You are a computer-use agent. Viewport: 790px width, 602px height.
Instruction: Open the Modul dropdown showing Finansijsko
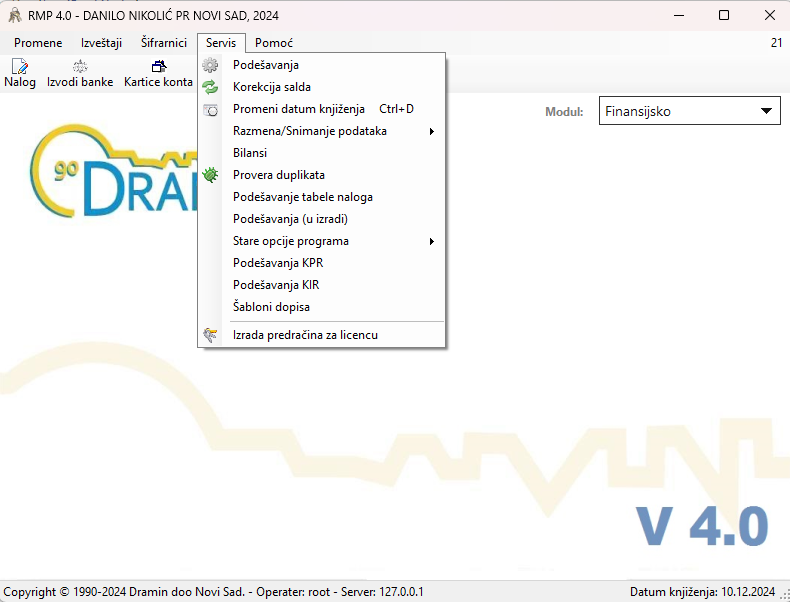[689, 111]
